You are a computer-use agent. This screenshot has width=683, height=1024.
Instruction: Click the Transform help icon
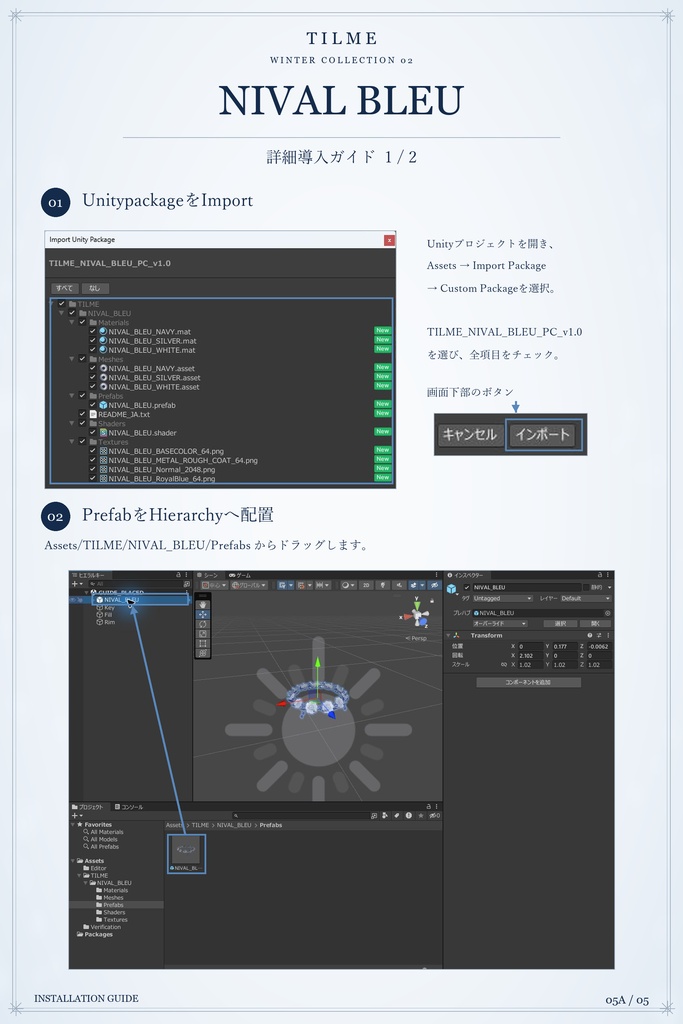(590, 635)
